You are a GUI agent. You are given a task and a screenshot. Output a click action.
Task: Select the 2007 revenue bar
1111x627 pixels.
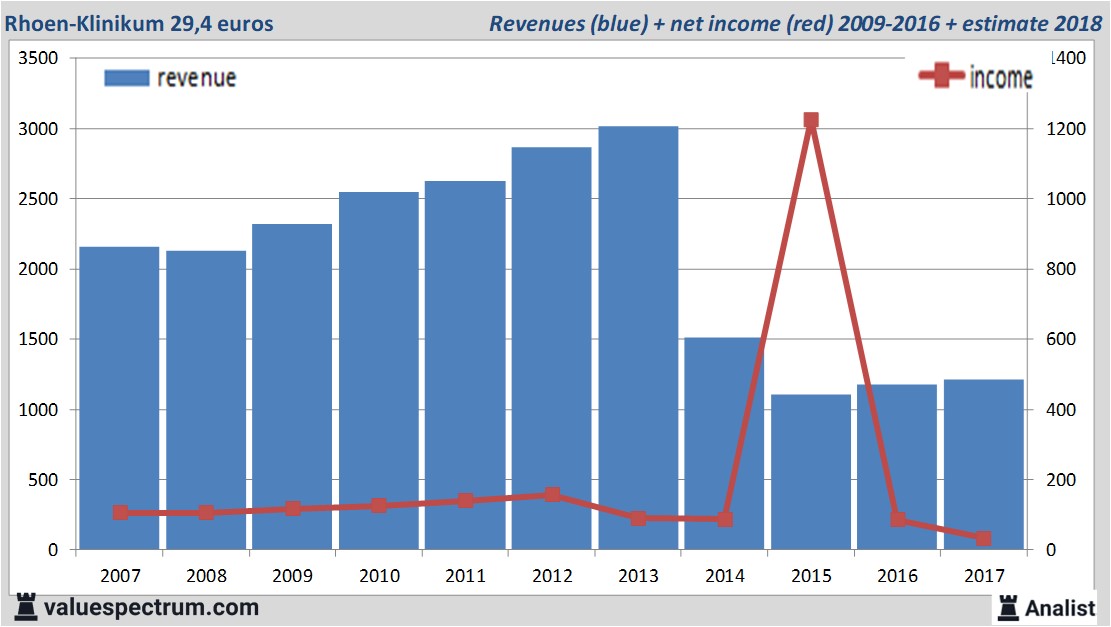coord(119,398)
